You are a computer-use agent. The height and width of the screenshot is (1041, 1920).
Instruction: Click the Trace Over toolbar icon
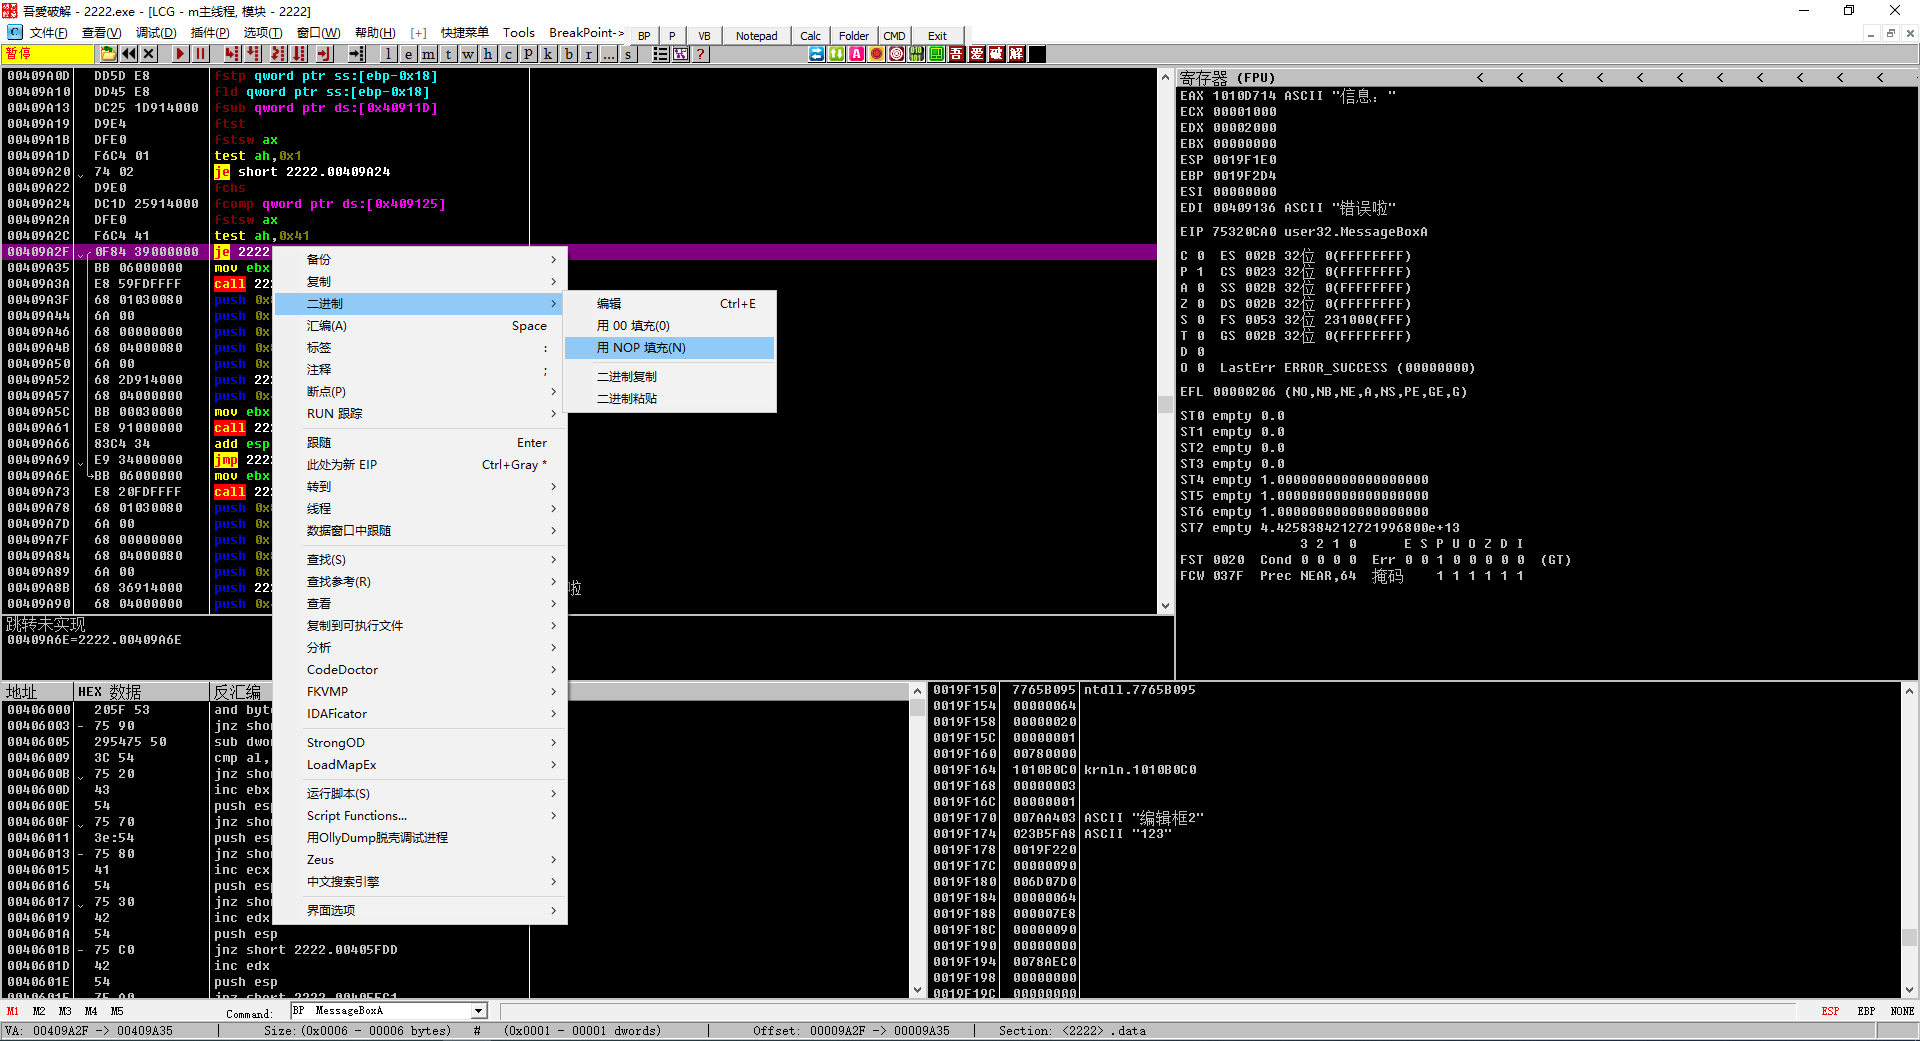pyautogui.click(x=299, y=54)
